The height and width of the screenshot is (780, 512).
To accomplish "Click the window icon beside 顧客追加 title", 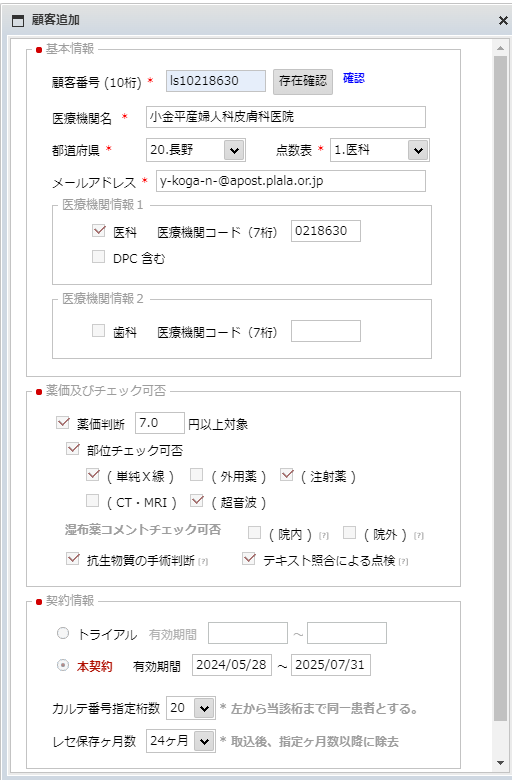I will click(18, 20).
